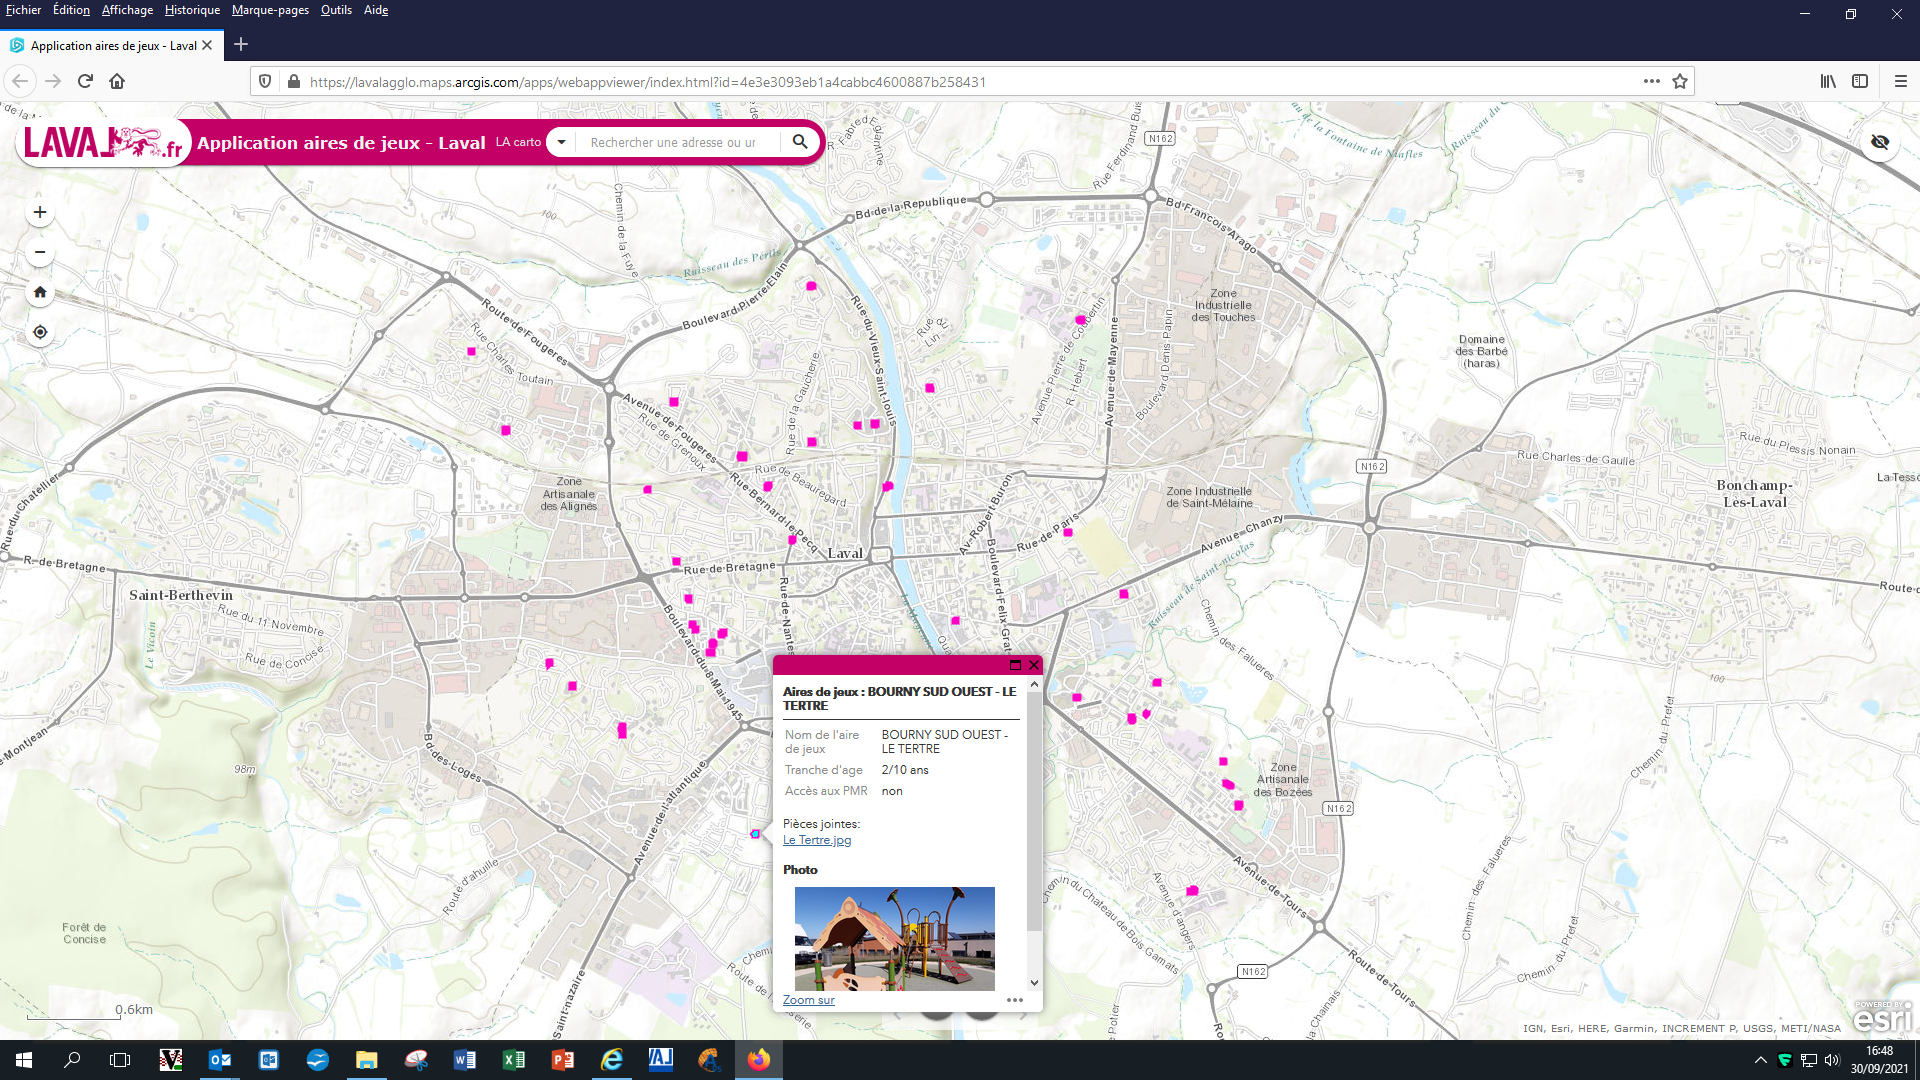Open the Marque-pages menu
The height and width of the screenshot is (1080, 1920).
(270, 10)
